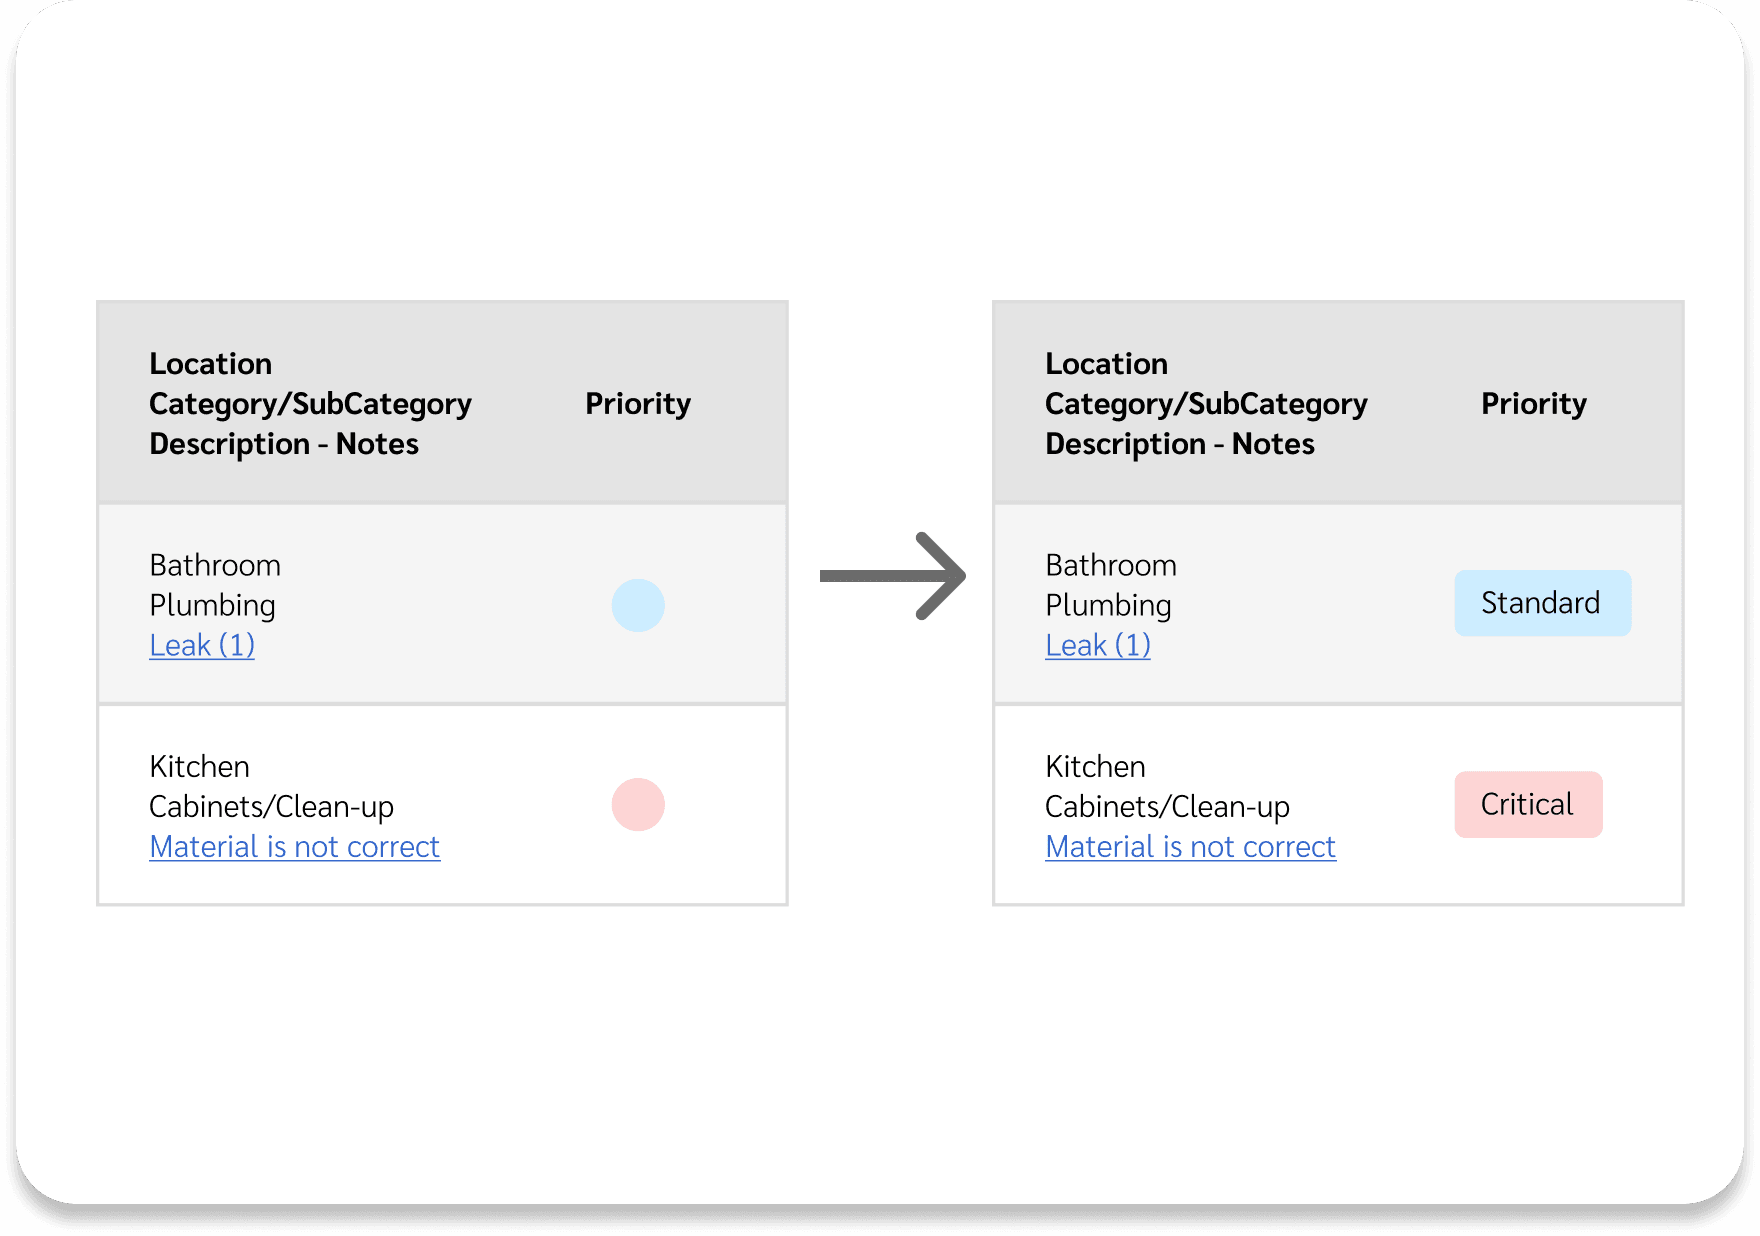The height and width of the screenshot is (1236, 1760).
Task: Open Material is not correct link near Critical badge
Action: click(1190, 847)
